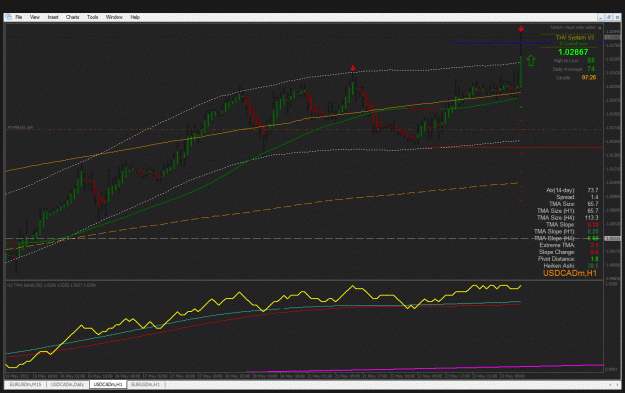
Task: Click the TMA Slope (H1) label
Action: (x=554, y=232)
